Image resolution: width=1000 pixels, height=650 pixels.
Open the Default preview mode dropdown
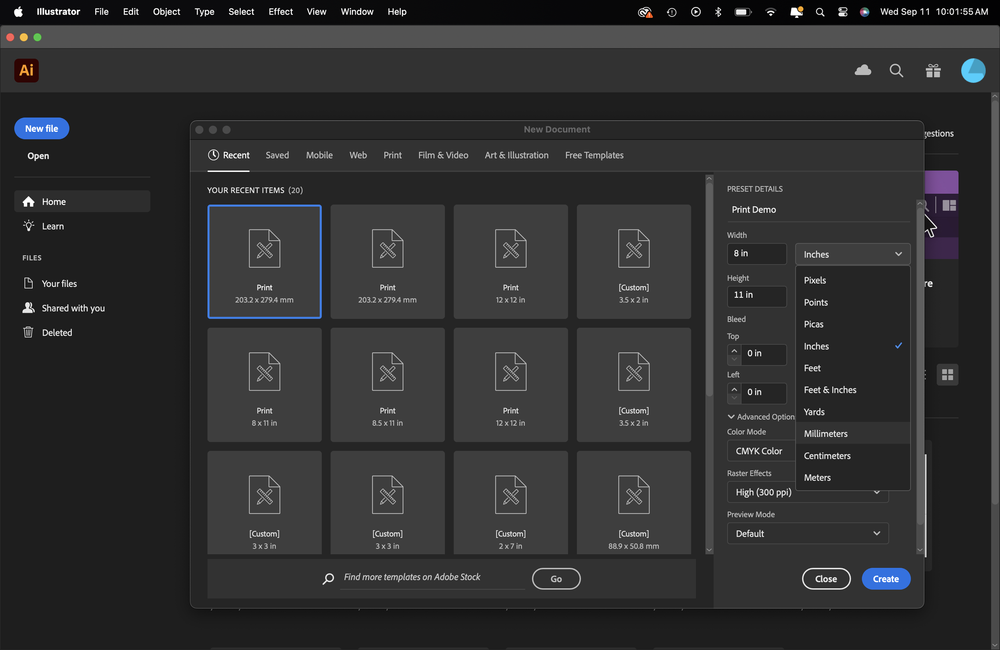tap(807, 533)
